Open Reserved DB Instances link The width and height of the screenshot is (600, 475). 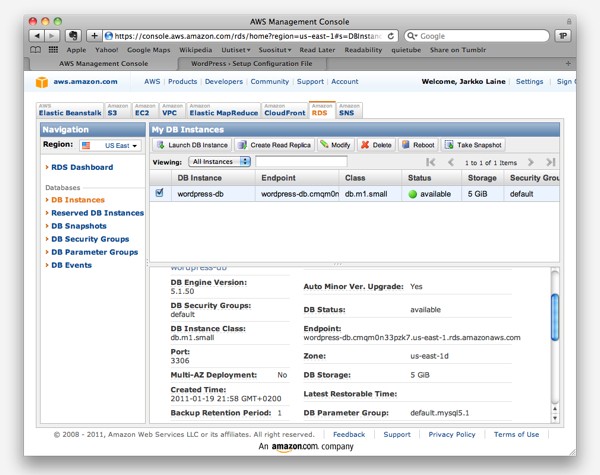point(98,213)
